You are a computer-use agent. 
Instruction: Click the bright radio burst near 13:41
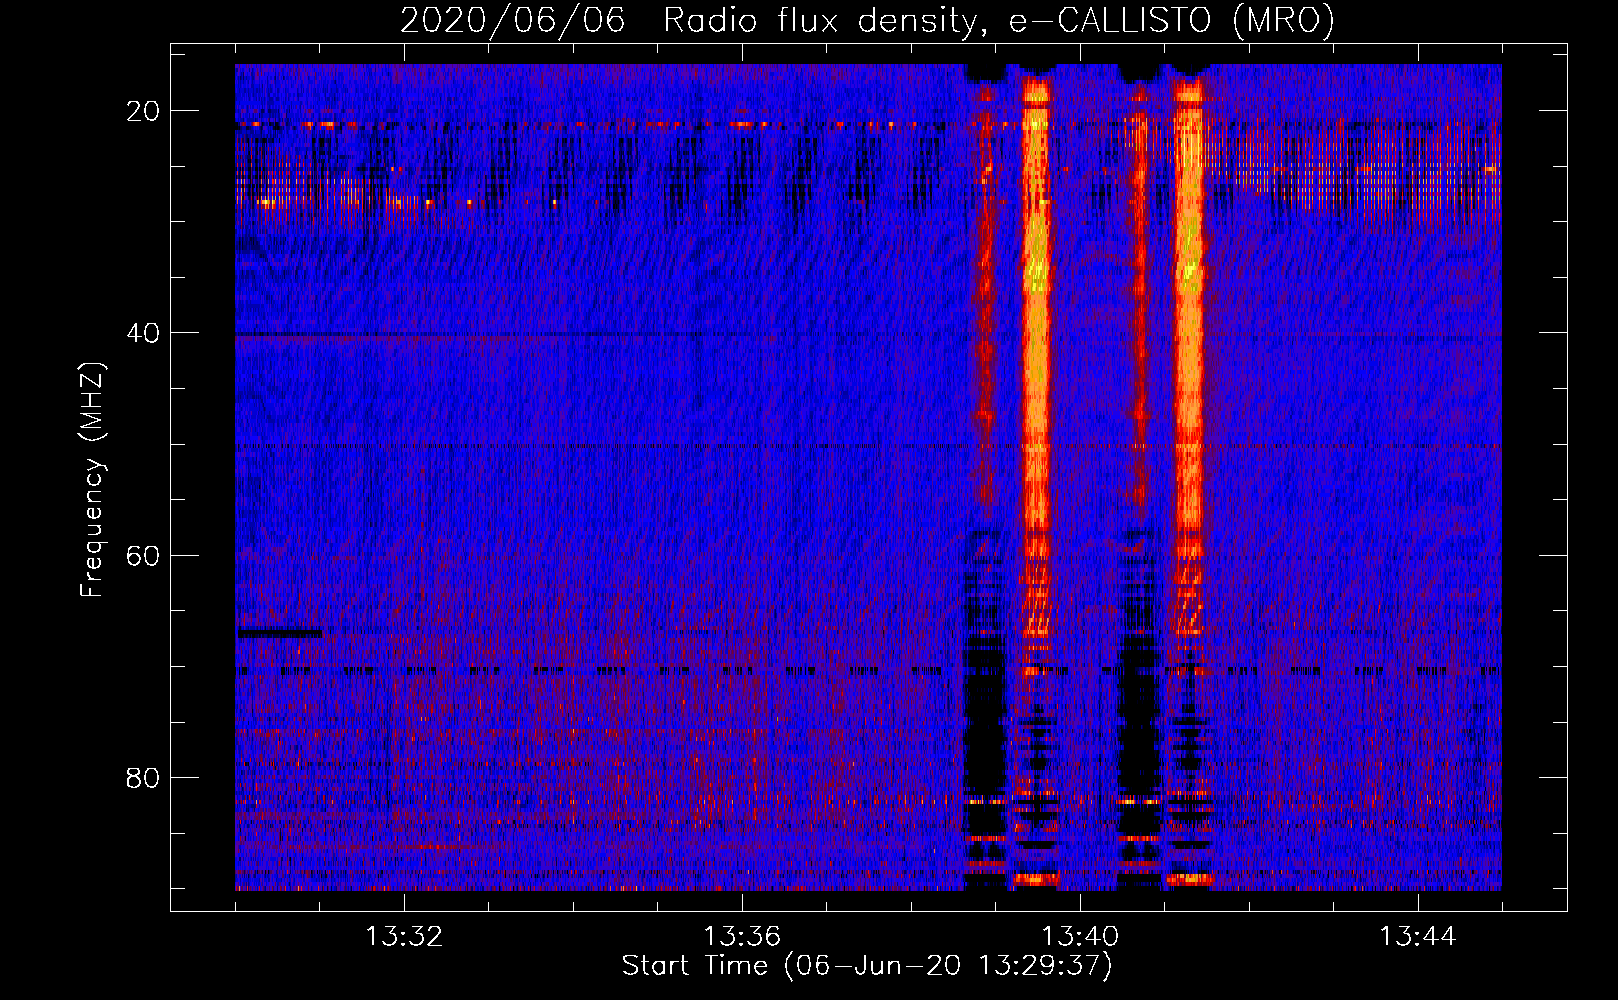[1188, 300]
